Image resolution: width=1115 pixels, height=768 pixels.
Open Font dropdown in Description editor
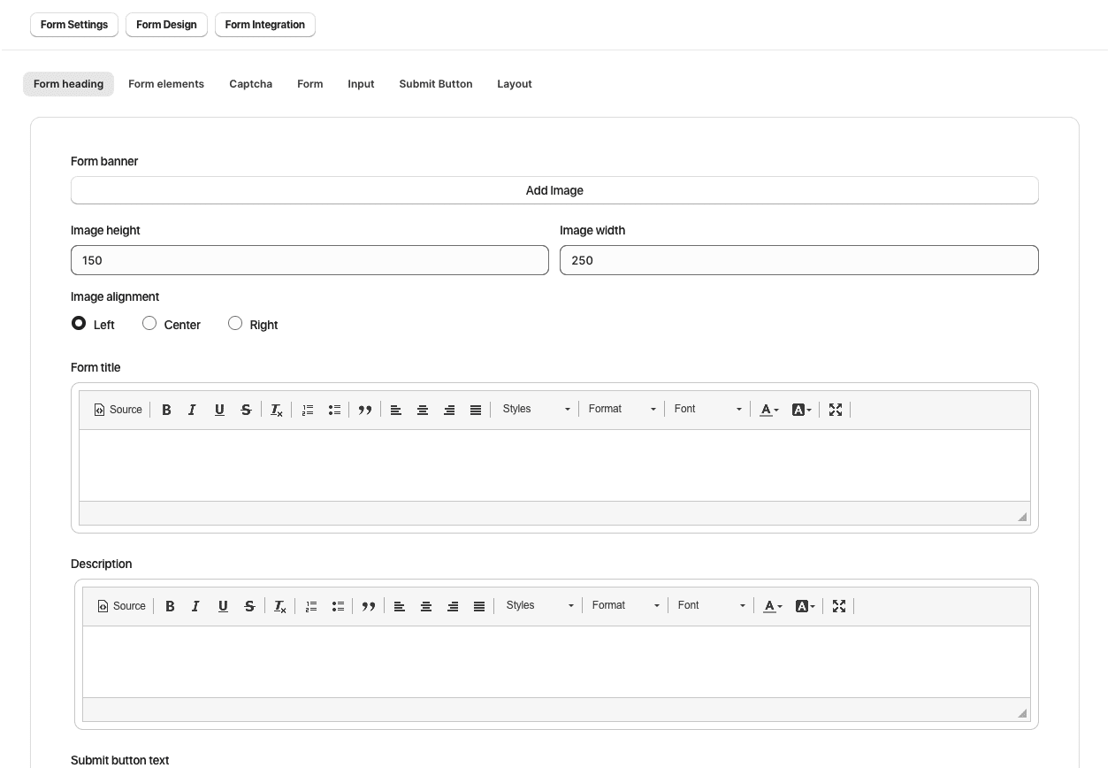tap(711, 605)
